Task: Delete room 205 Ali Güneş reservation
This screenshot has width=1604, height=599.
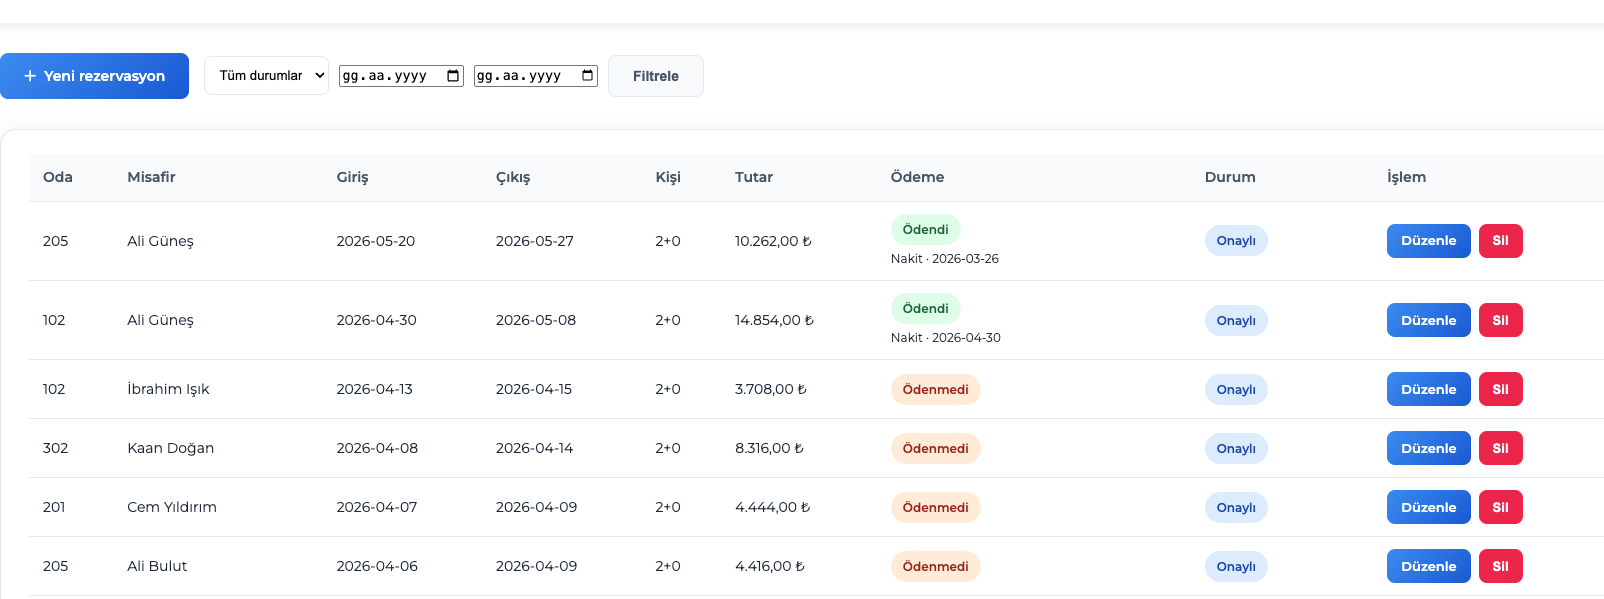Action: [x=1499, y=241]
